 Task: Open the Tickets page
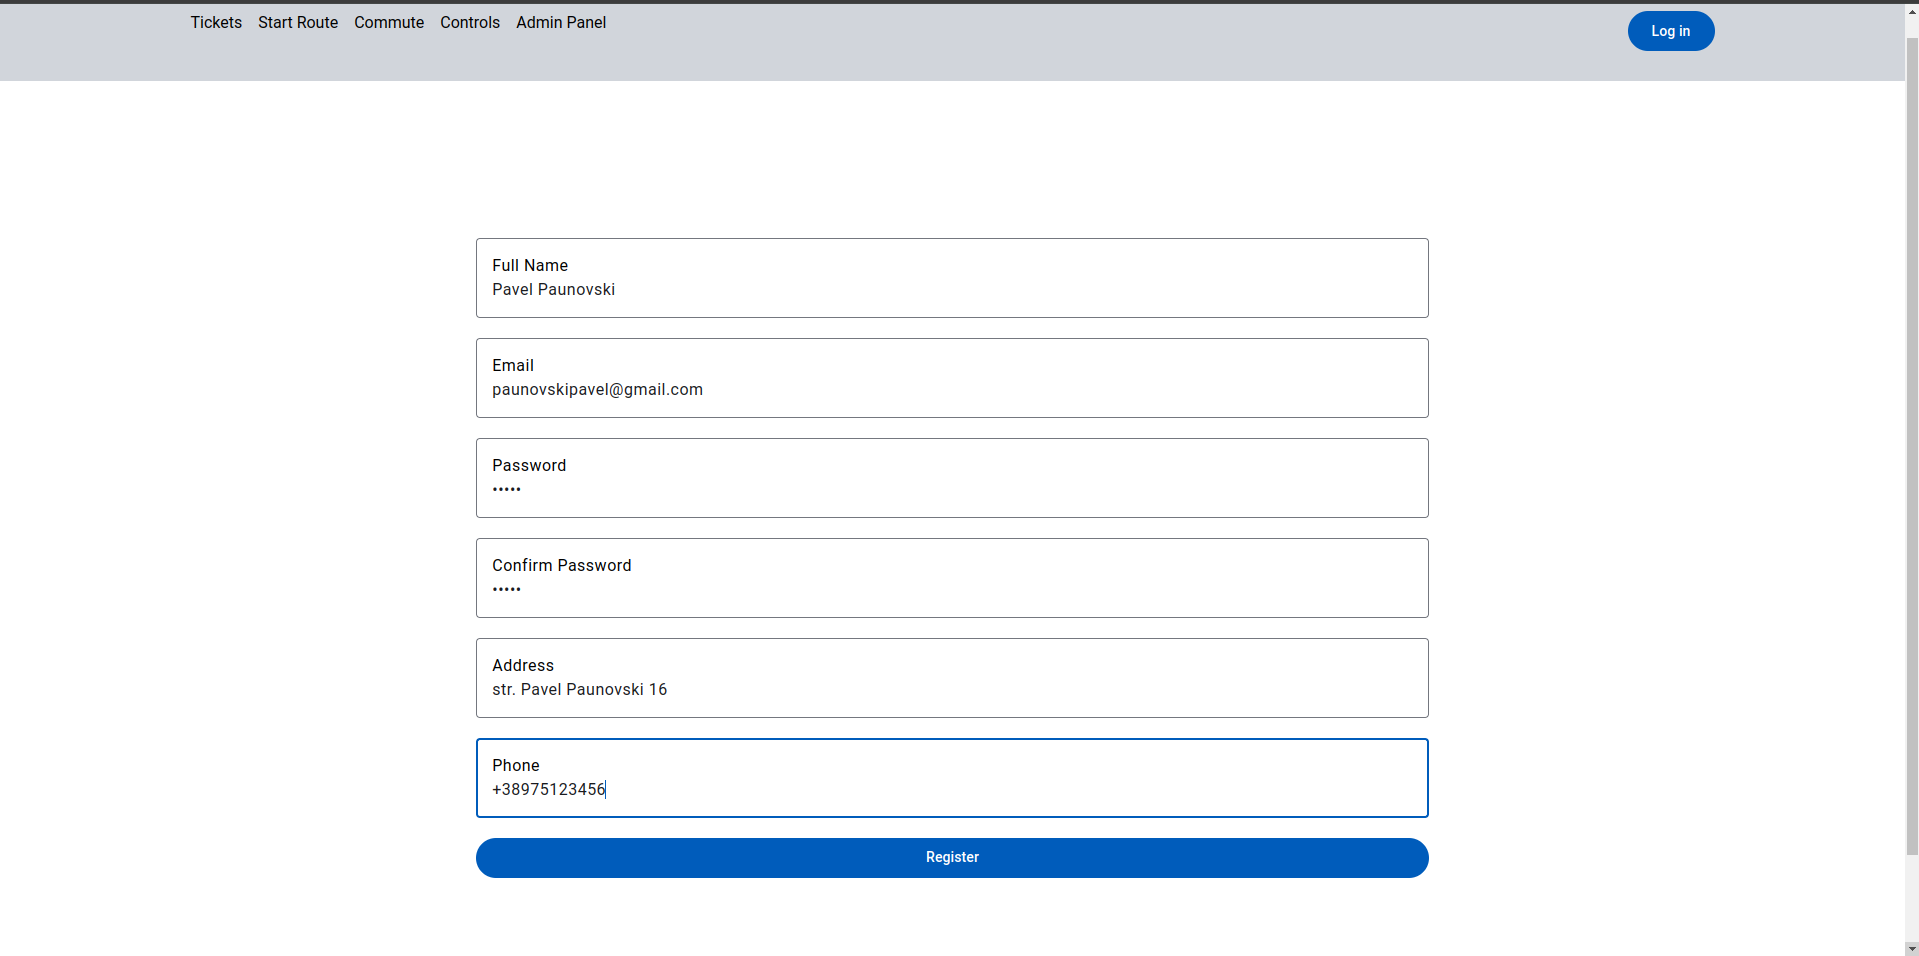[216, 22]
